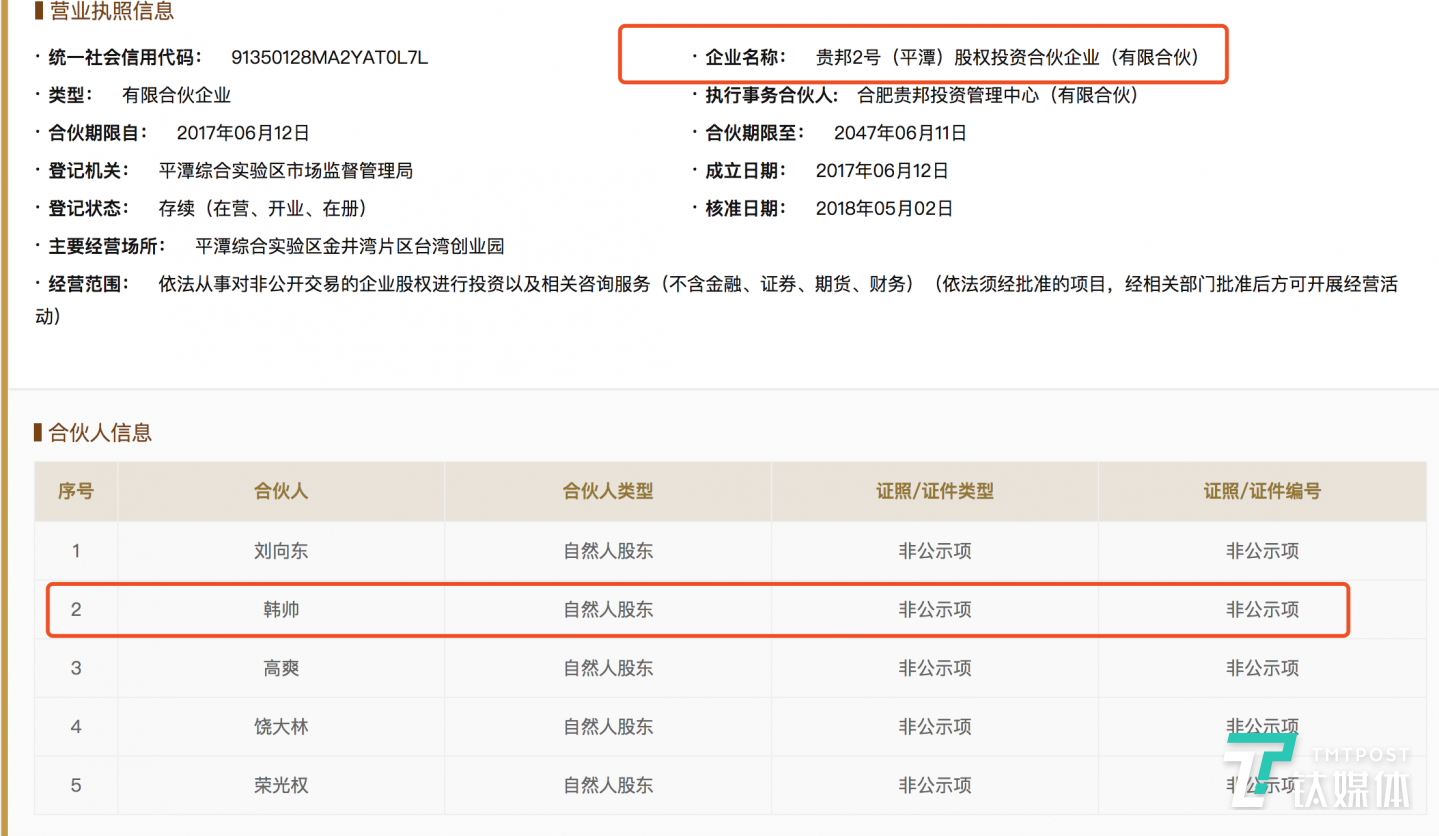Click the 营业执照信息 section heading
1439x836 pixels.
click(110, 12)
